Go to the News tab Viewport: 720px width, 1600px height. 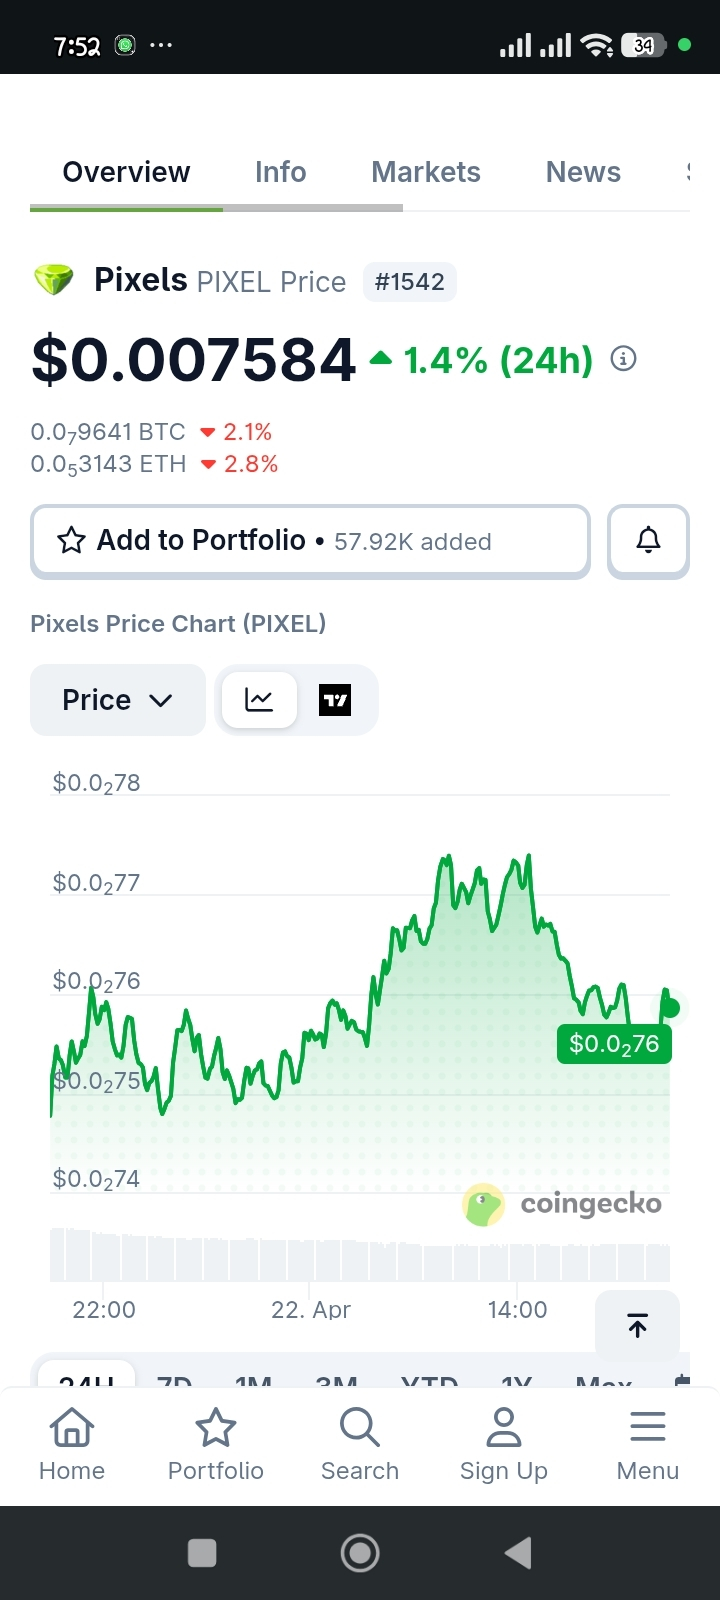click(583, 172)
